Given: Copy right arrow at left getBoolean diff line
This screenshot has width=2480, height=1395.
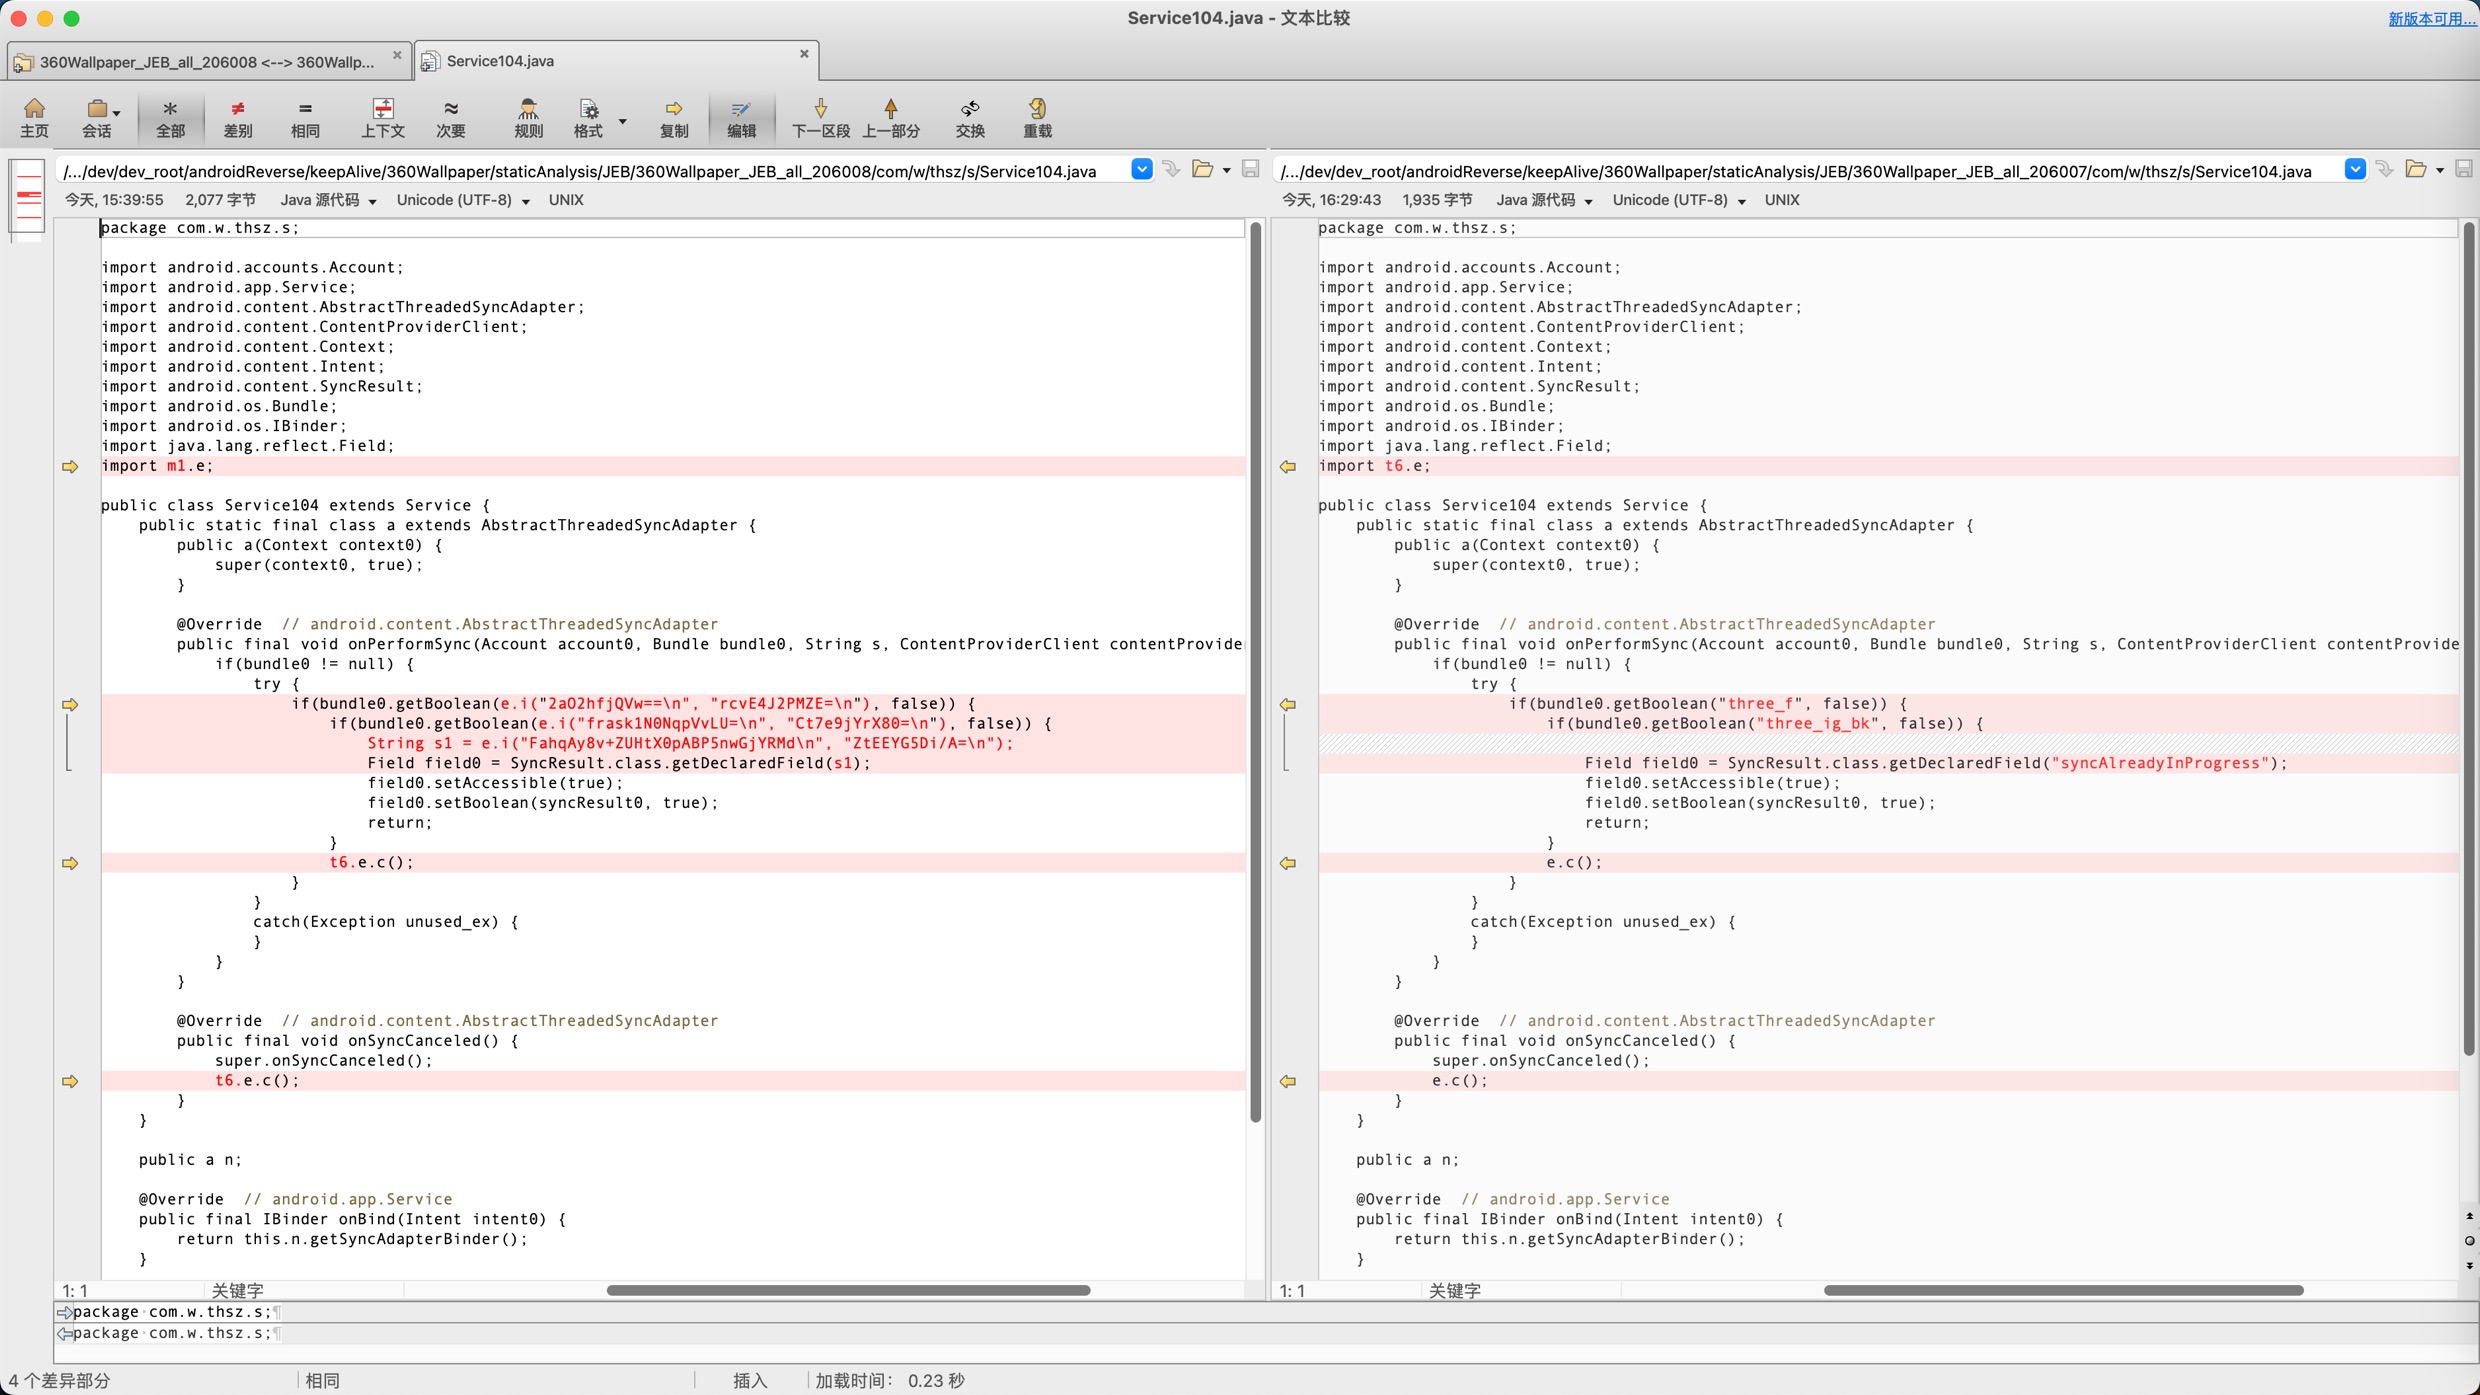Looking at the screenshot, I should [x=70, y=704].
